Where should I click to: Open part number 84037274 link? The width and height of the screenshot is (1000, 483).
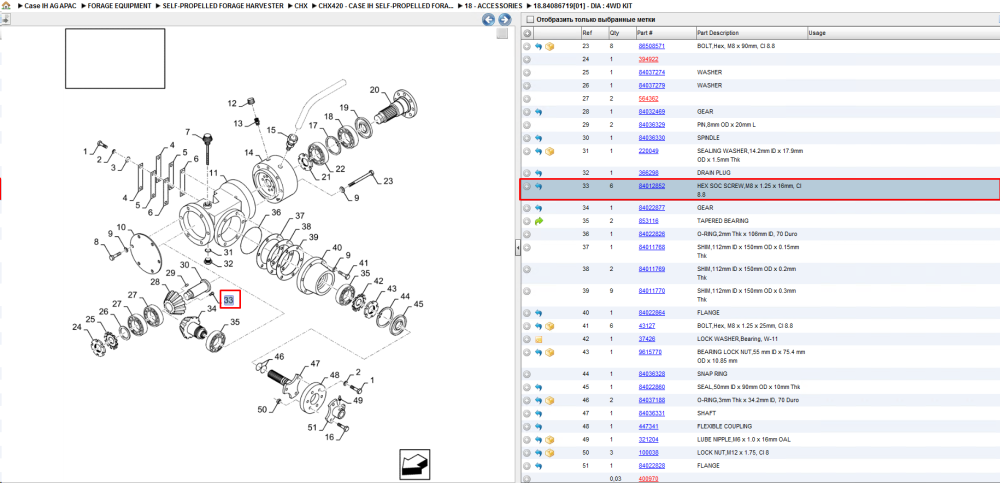652,73
